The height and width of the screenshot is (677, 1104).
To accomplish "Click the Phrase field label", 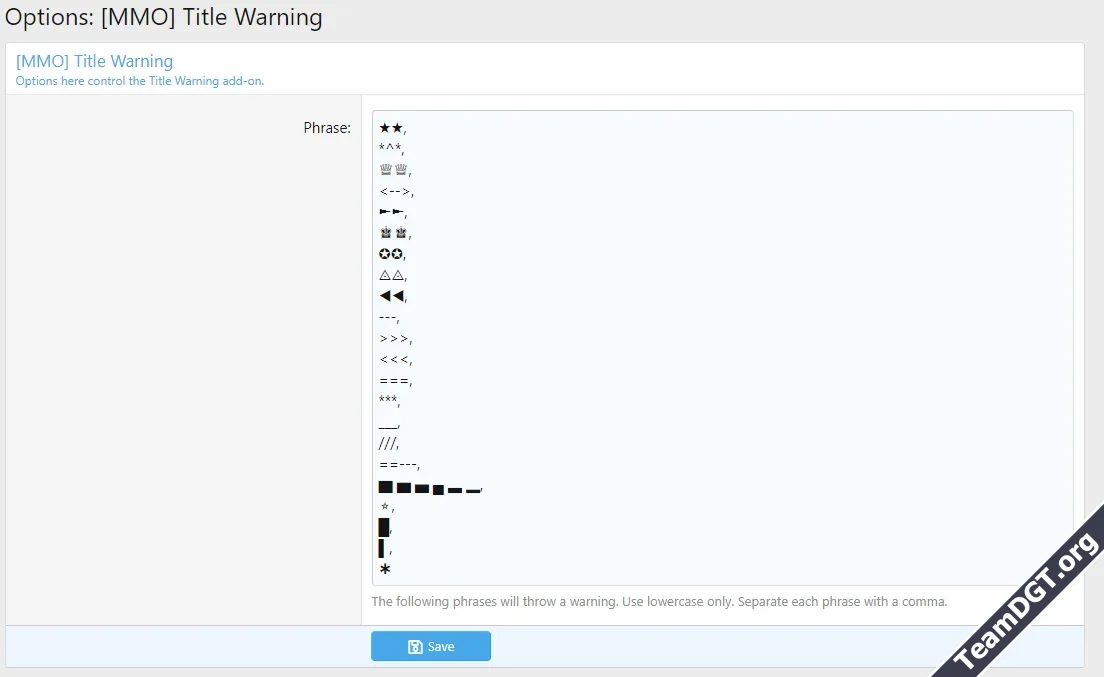I will pos(327,127).
